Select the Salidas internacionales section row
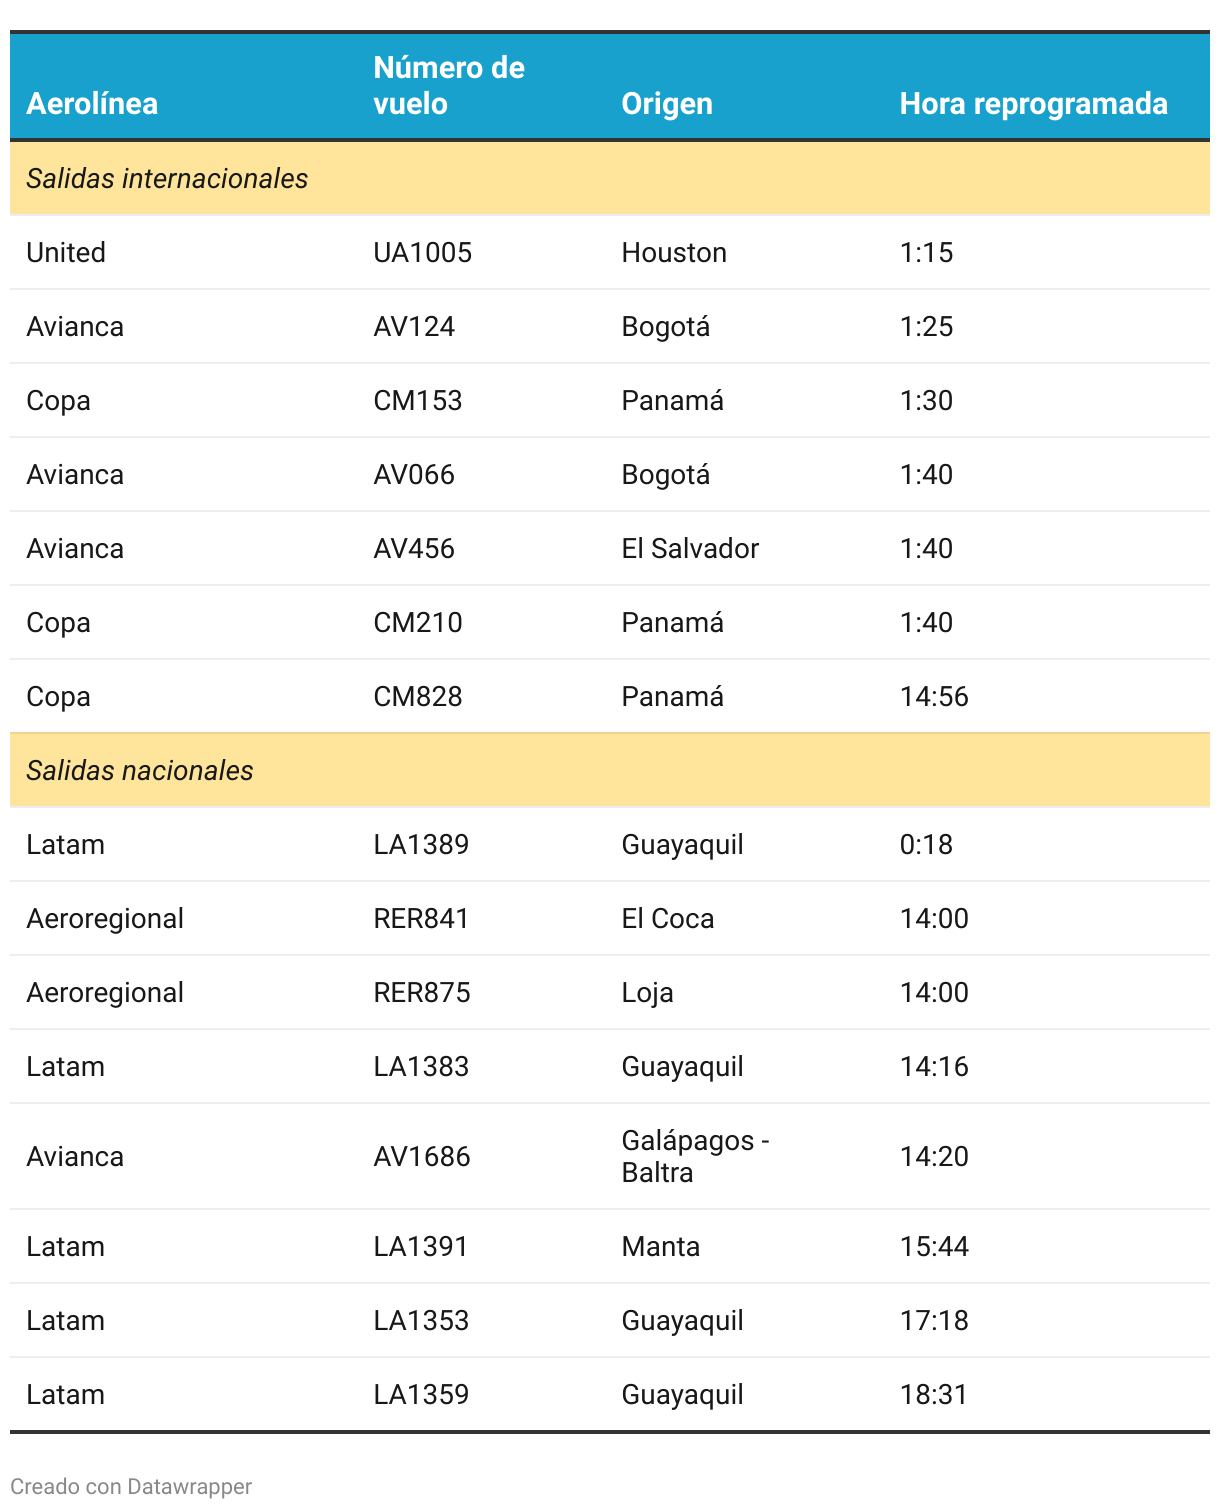The height and width of the screenshot is (1510, 1220). [x=167, y=179]
